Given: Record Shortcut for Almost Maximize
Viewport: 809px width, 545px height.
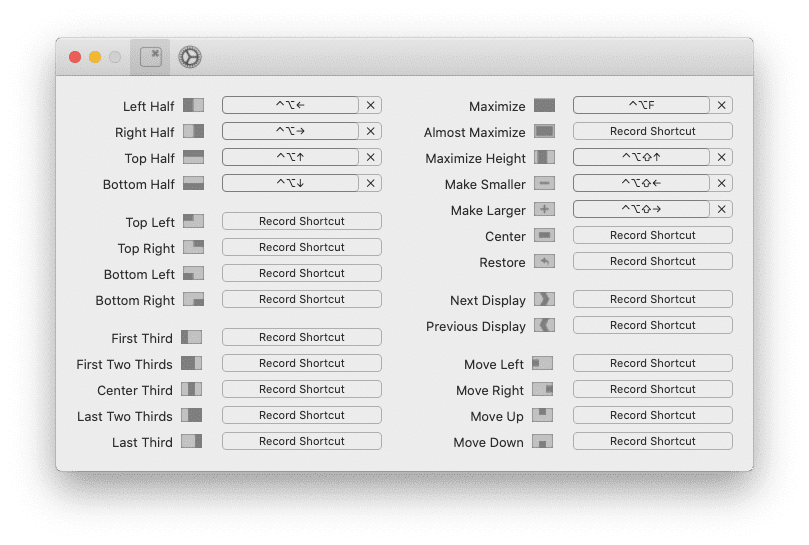Looking at the screenshot, I should click(x=653, y=131).
